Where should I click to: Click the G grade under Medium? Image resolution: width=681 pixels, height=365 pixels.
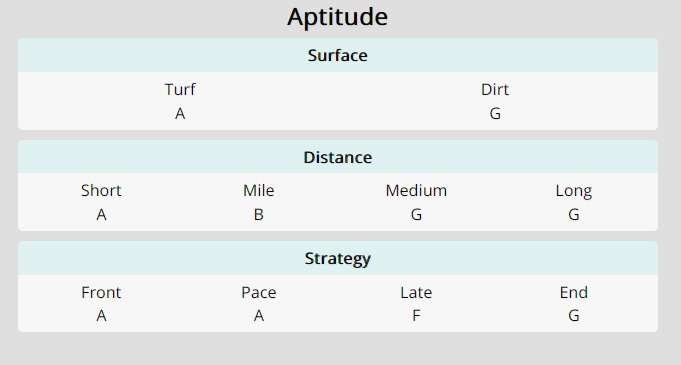(x=416, y=214)
